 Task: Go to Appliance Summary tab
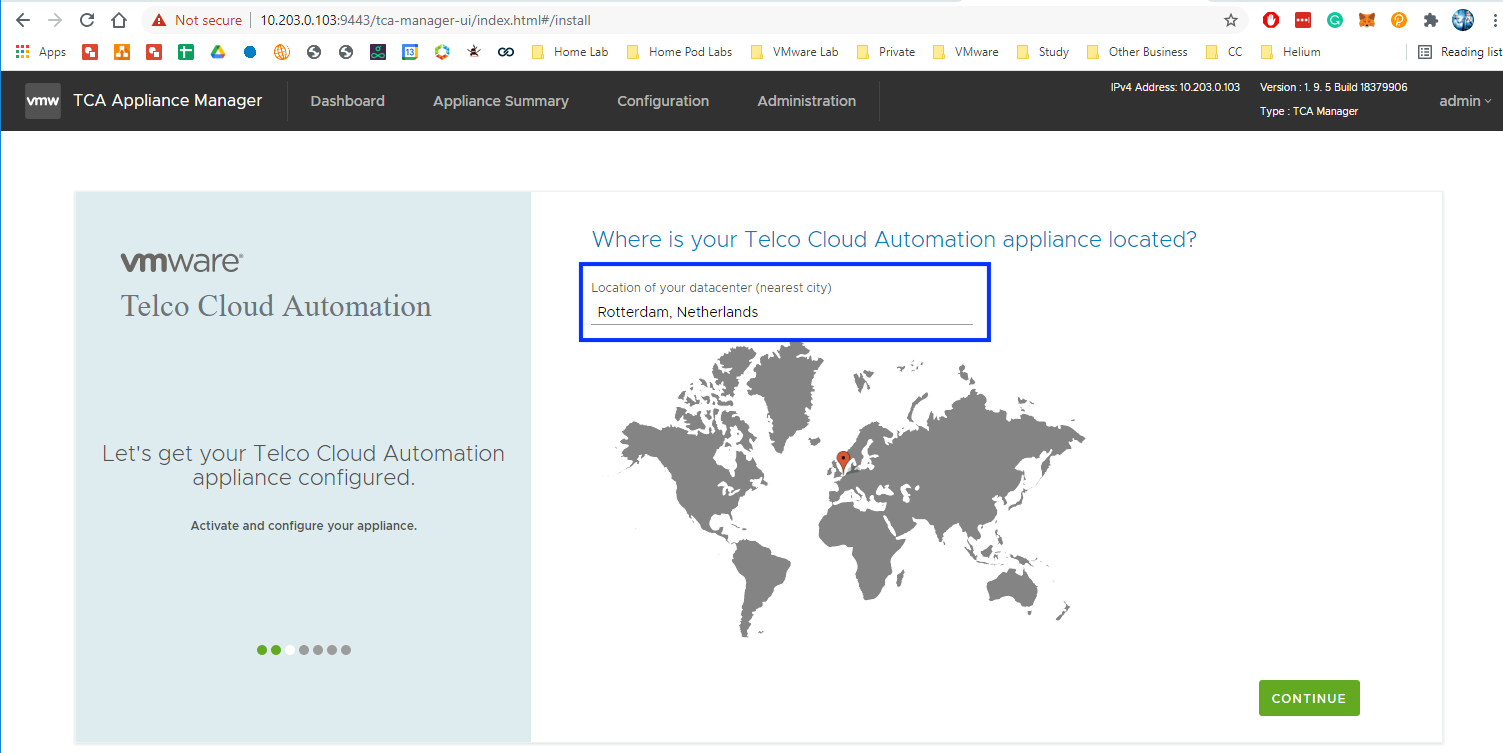(x=500, y=101)
